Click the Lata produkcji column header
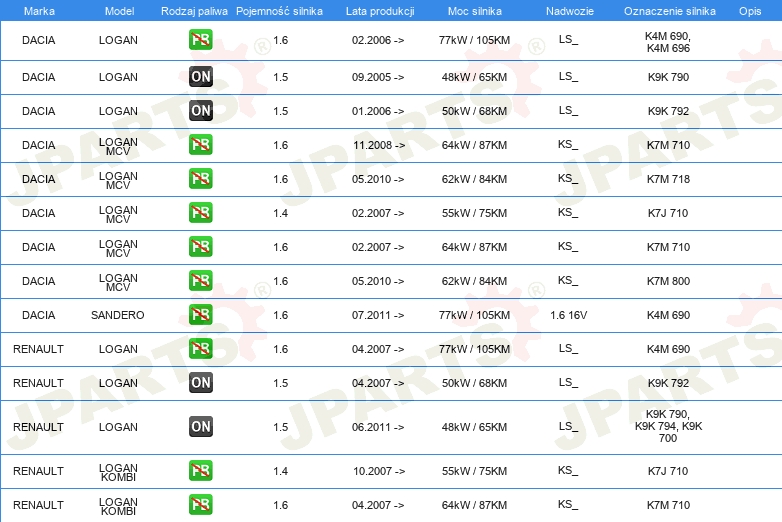 coord(380,11)
